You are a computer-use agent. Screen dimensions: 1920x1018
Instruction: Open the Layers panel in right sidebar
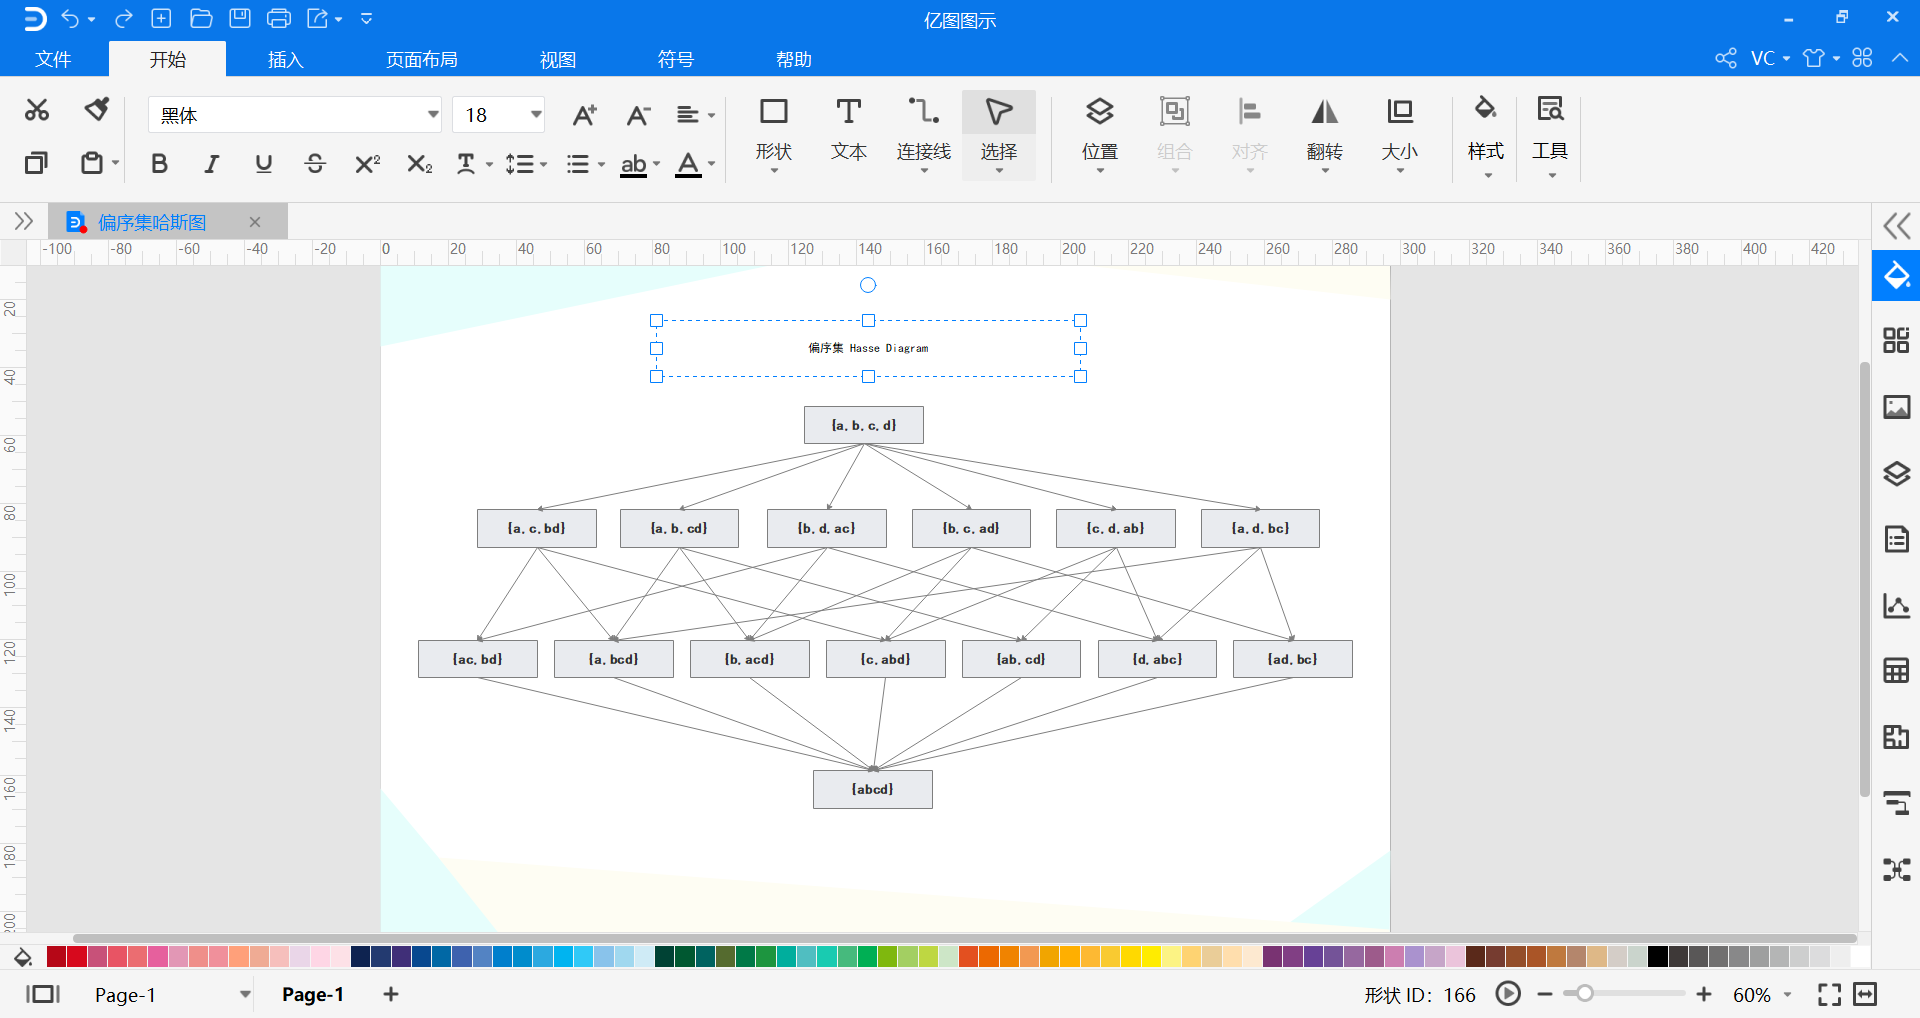(1896, 473)
